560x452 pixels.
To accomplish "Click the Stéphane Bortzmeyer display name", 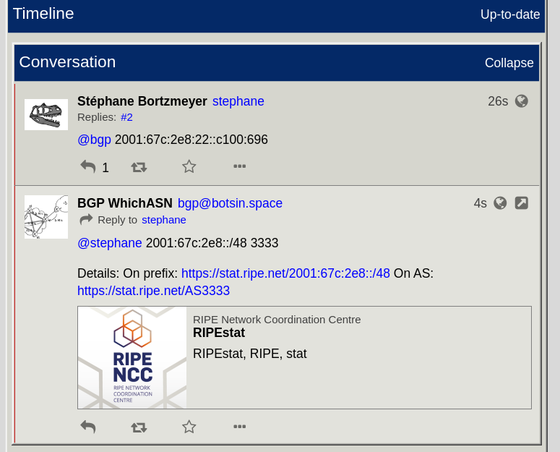I will pos(142,101).
